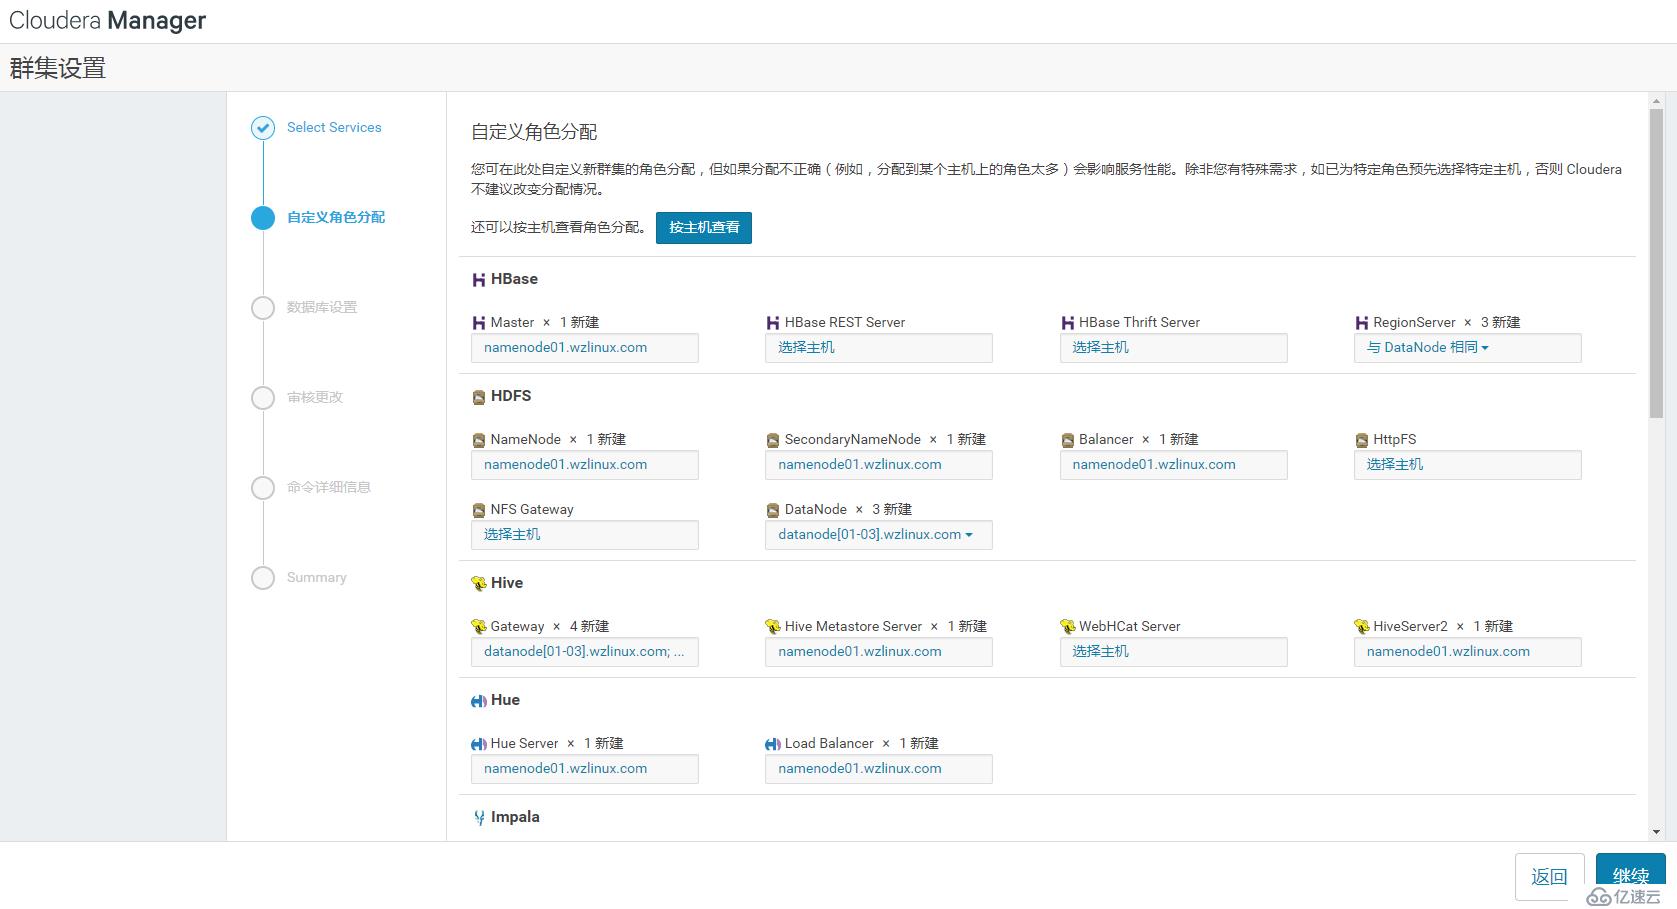Click the HttpFS role icon
This screenshot has height=909, width=1677.
[x=1361, y=440]
